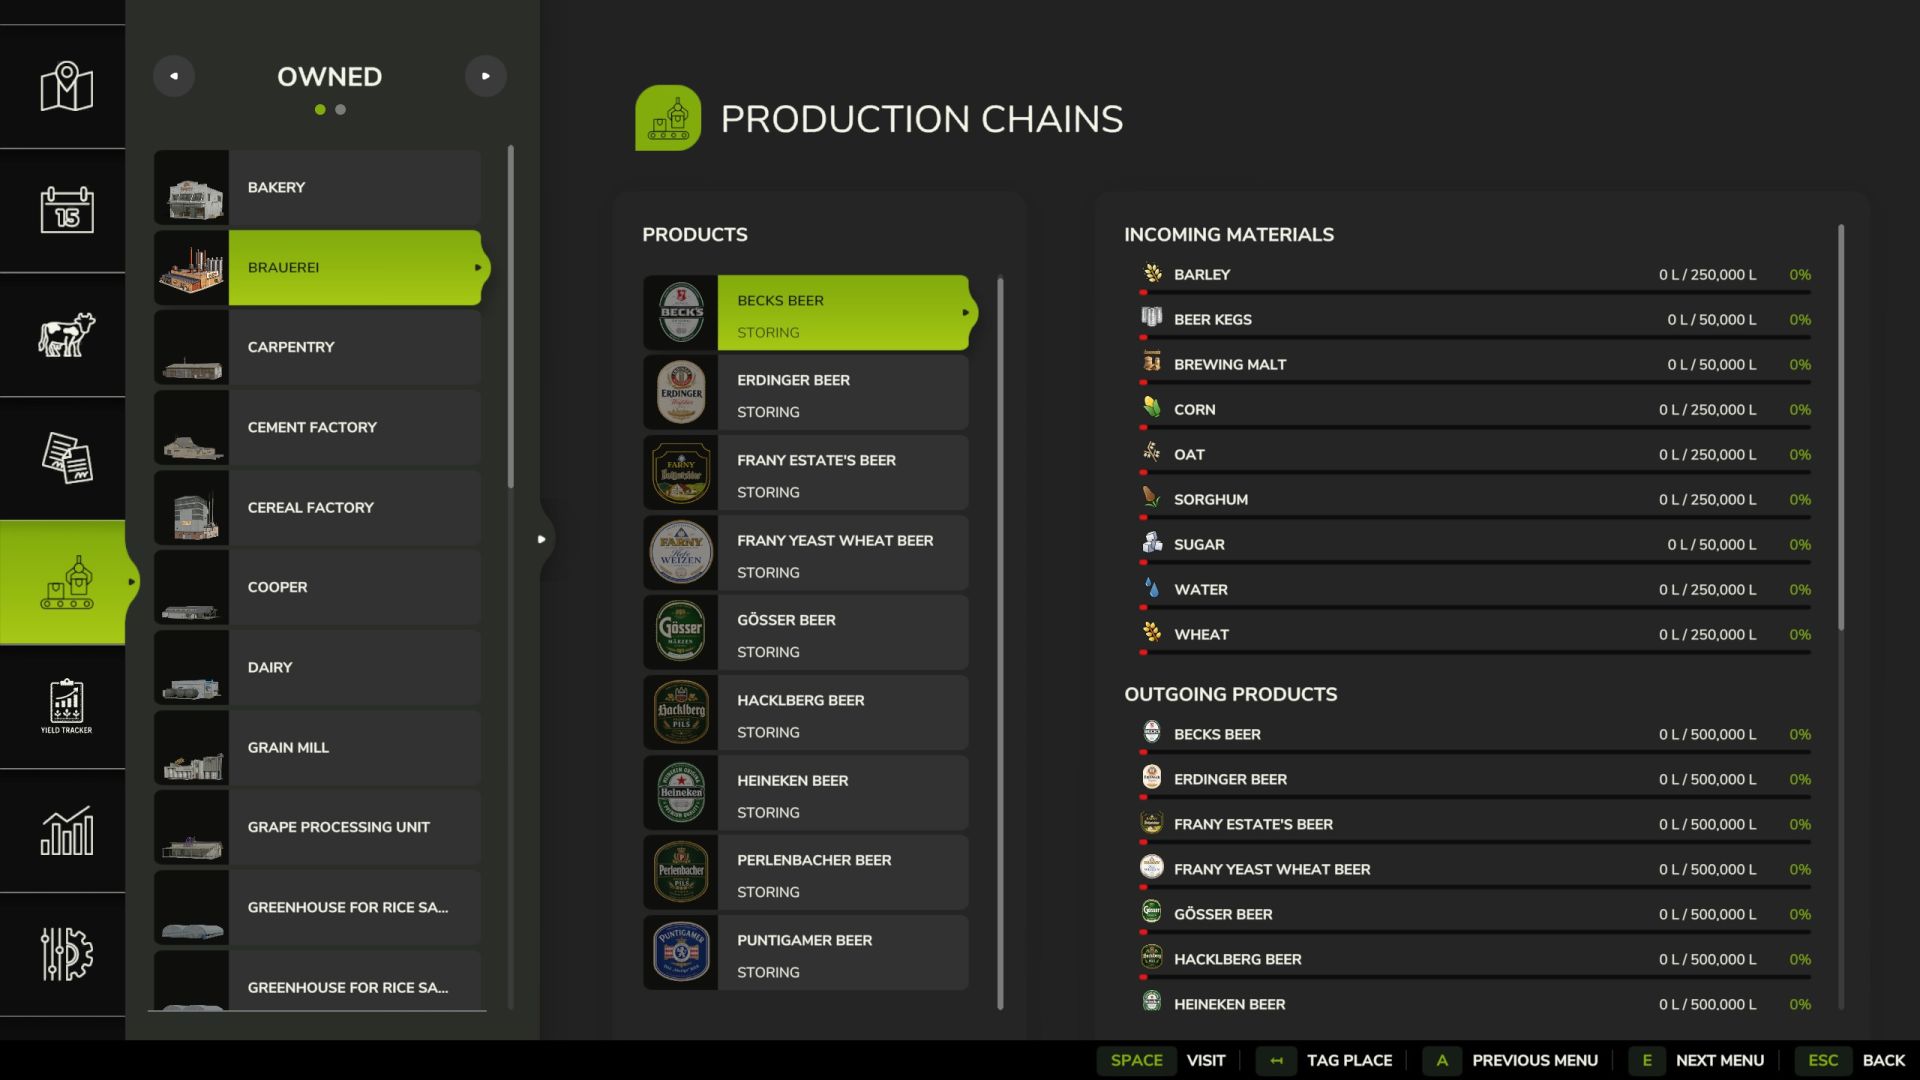Toggle the Erdinger Beer production
Viewport: 1920px width, 1080px height.
point(806,393)
